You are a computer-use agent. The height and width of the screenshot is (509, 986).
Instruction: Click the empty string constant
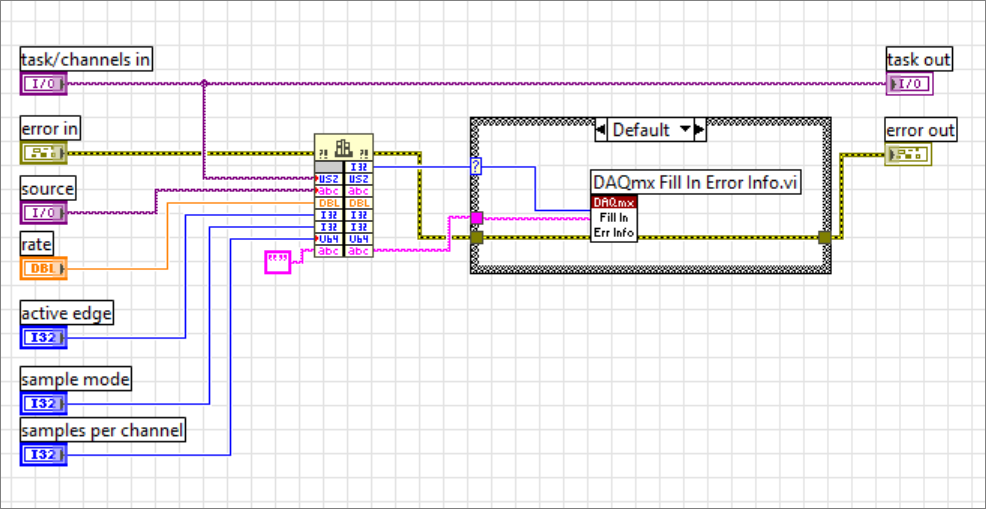[x=277, y=262]
